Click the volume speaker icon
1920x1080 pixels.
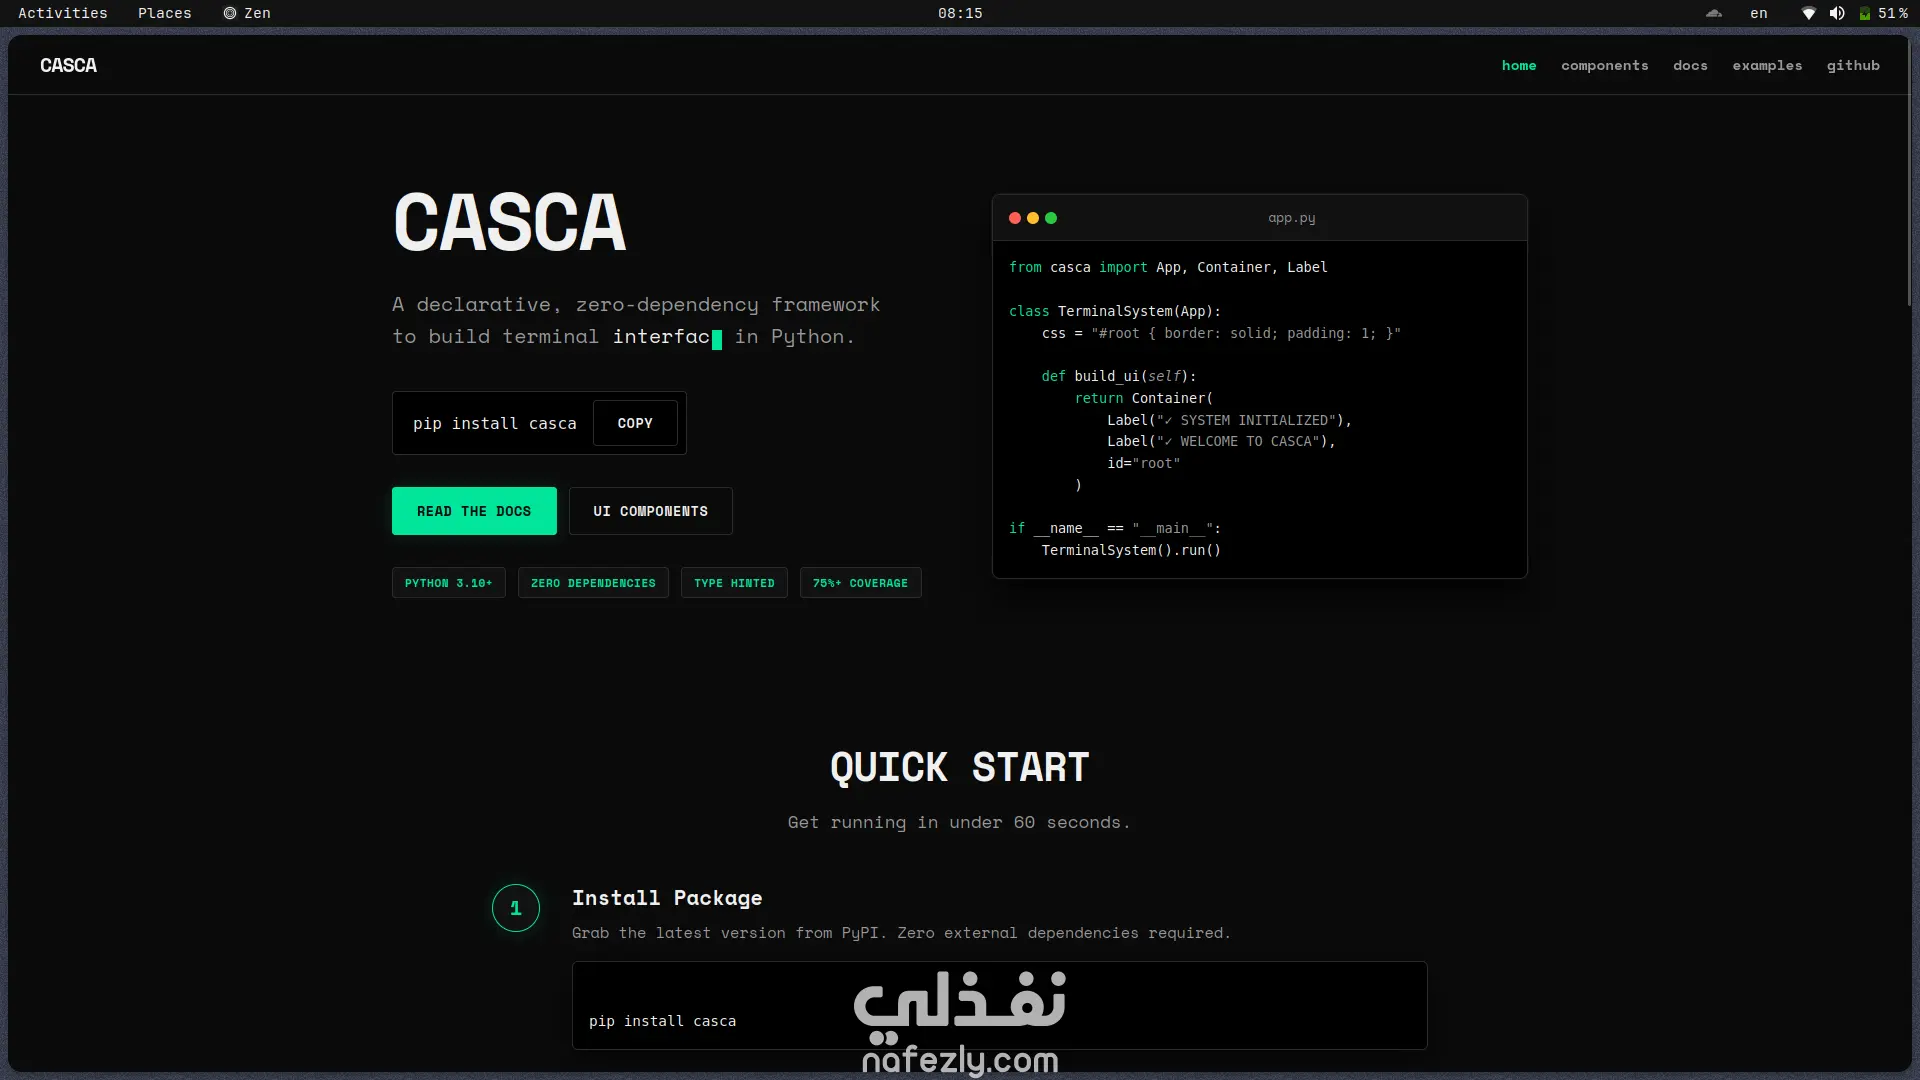(1837, 13)
